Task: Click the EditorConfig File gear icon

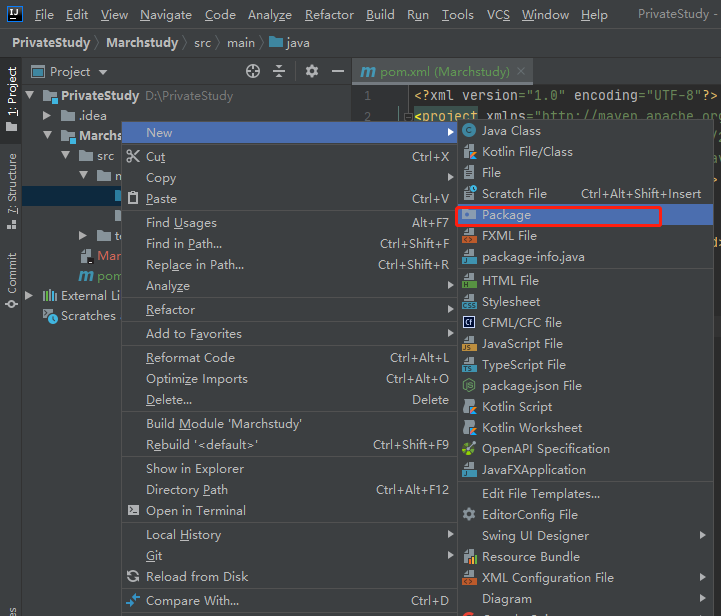Action: click(x=469, y=514)
